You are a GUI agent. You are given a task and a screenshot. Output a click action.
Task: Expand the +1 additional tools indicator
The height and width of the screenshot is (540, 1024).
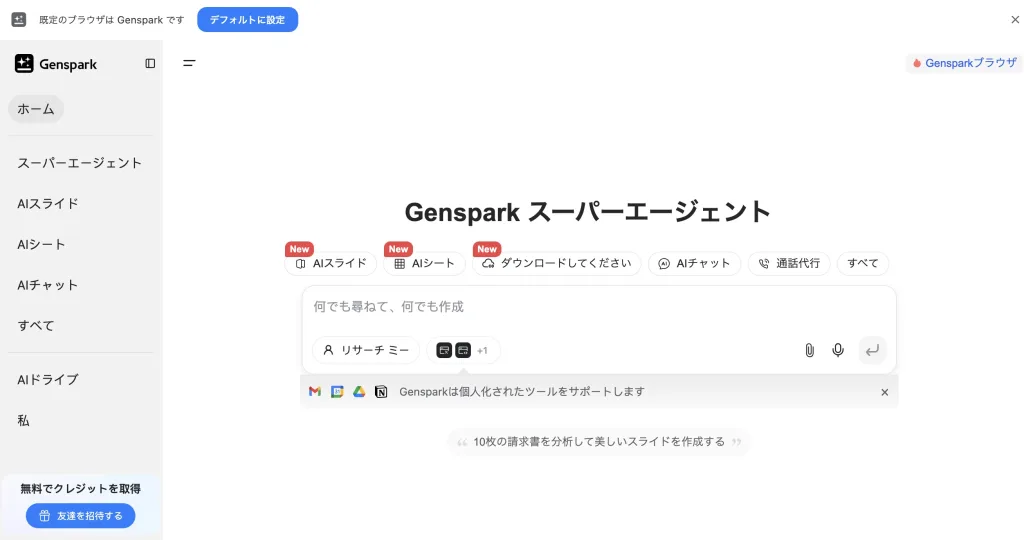tap(482, 351)
